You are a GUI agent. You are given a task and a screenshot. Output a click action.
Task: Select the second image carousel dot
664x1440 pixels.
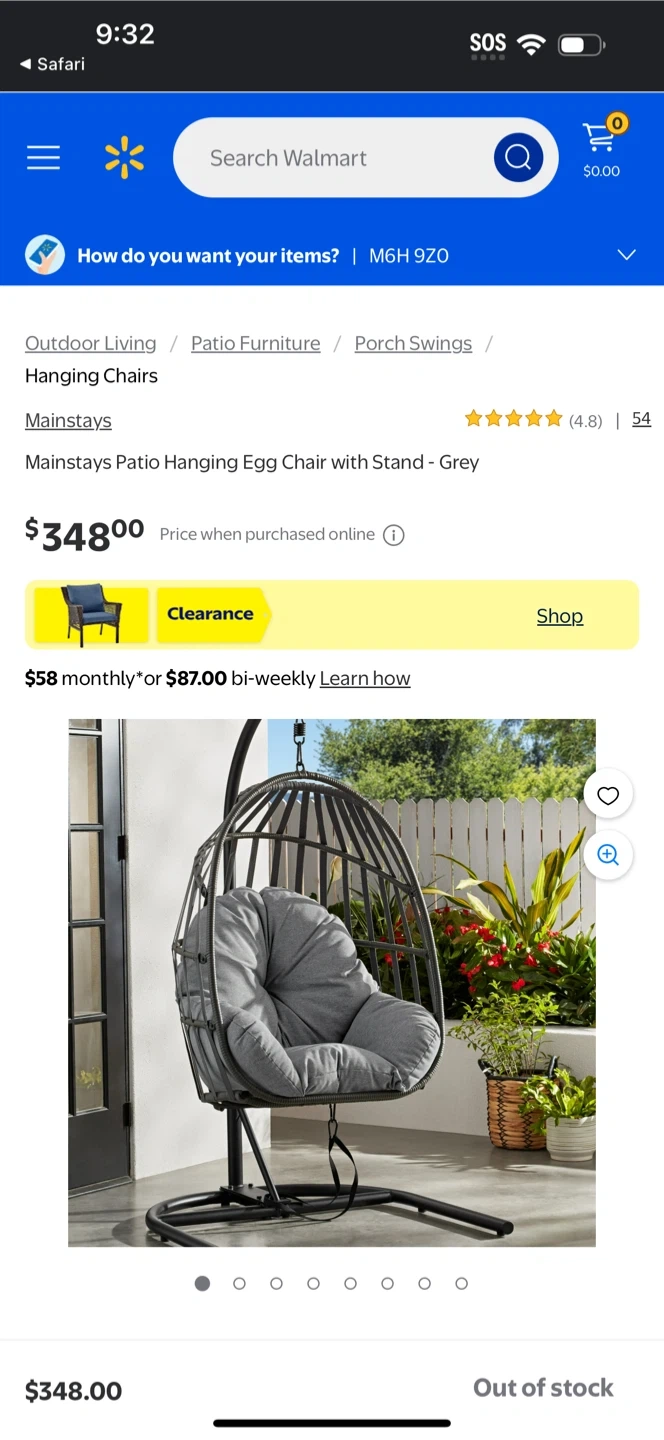239,1284
